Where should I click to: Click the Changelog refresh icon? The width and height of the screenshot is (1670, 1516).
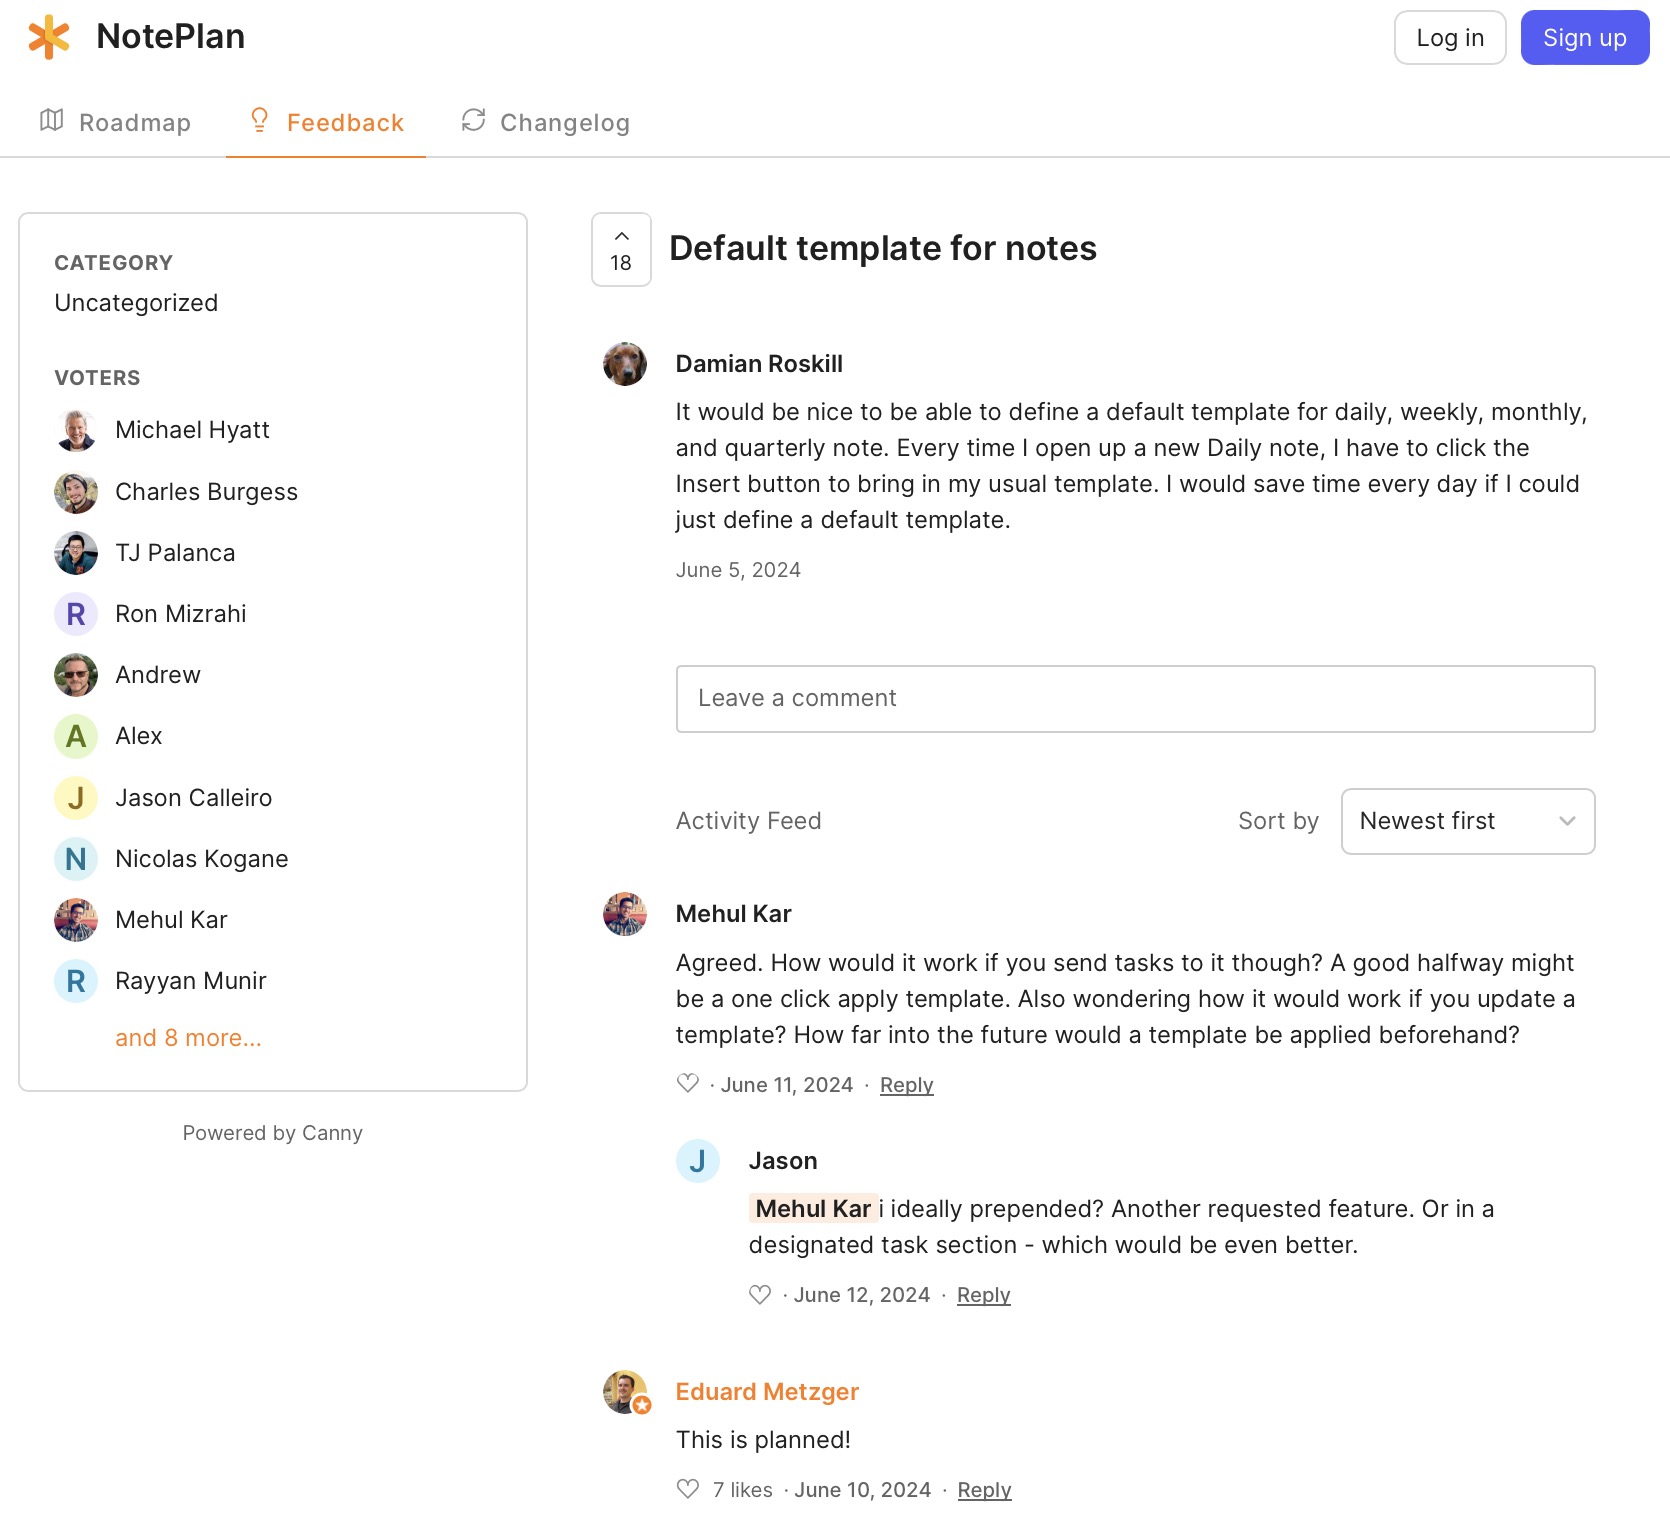[x=473, y=121]
